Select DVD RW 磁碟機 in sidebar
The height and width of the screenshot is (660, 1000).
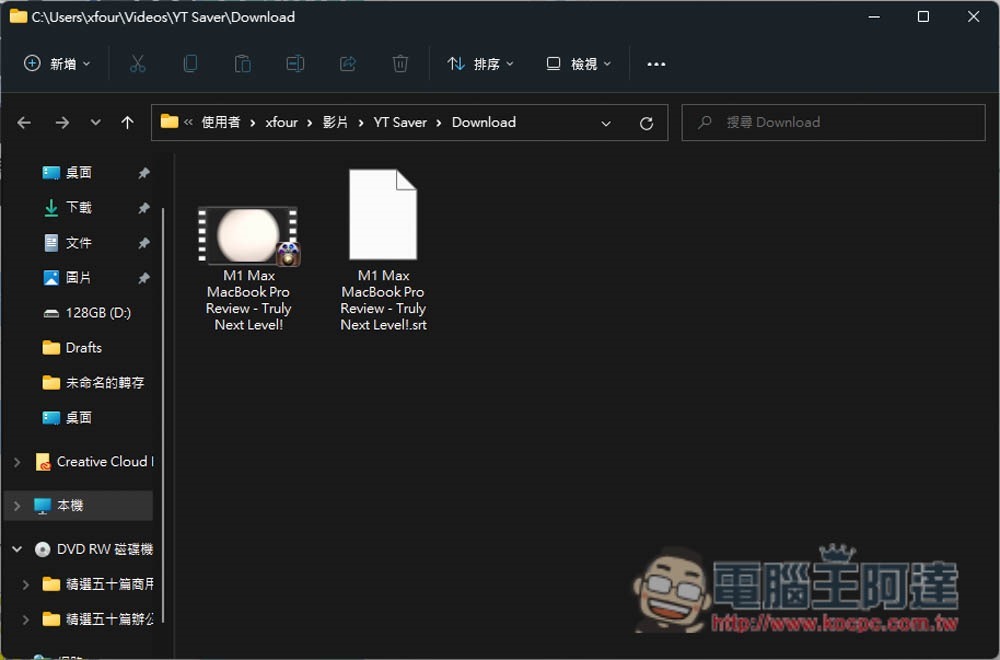(94, 549)
